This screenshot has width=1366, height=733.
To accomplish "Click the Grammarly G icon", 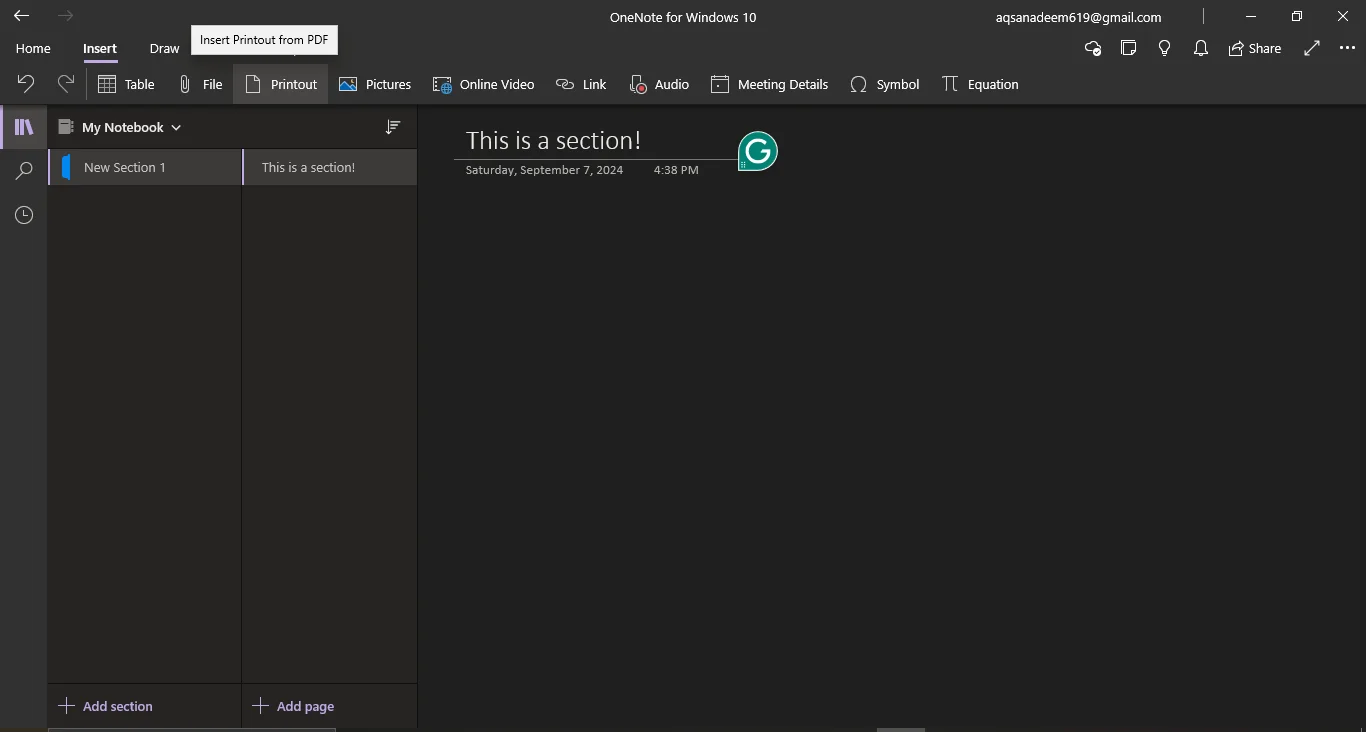I will tap(758, 151).
